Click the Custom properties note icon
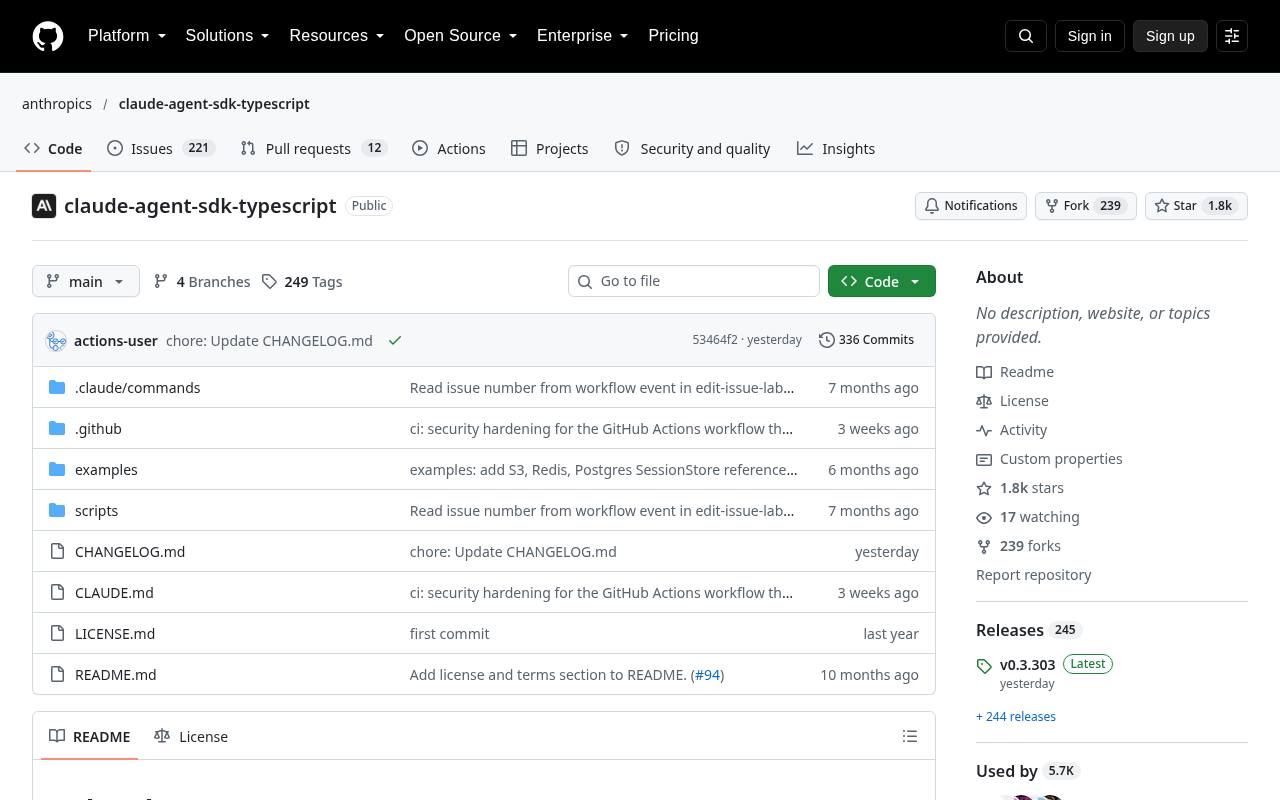This screenshot has height=800, width=1280. (984, 459)
